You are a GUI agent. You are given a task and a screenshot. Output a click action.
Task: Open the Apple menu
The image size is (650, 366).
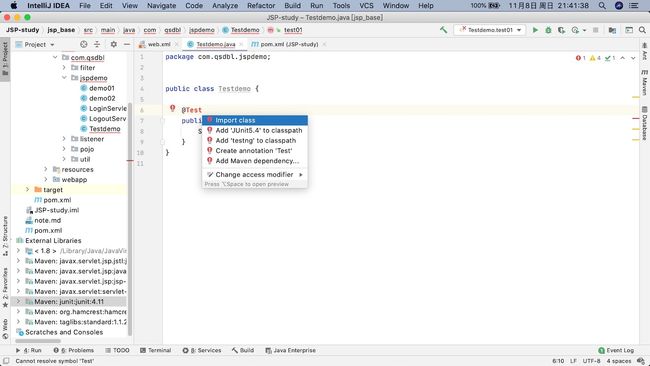click(x=14, y=5)
